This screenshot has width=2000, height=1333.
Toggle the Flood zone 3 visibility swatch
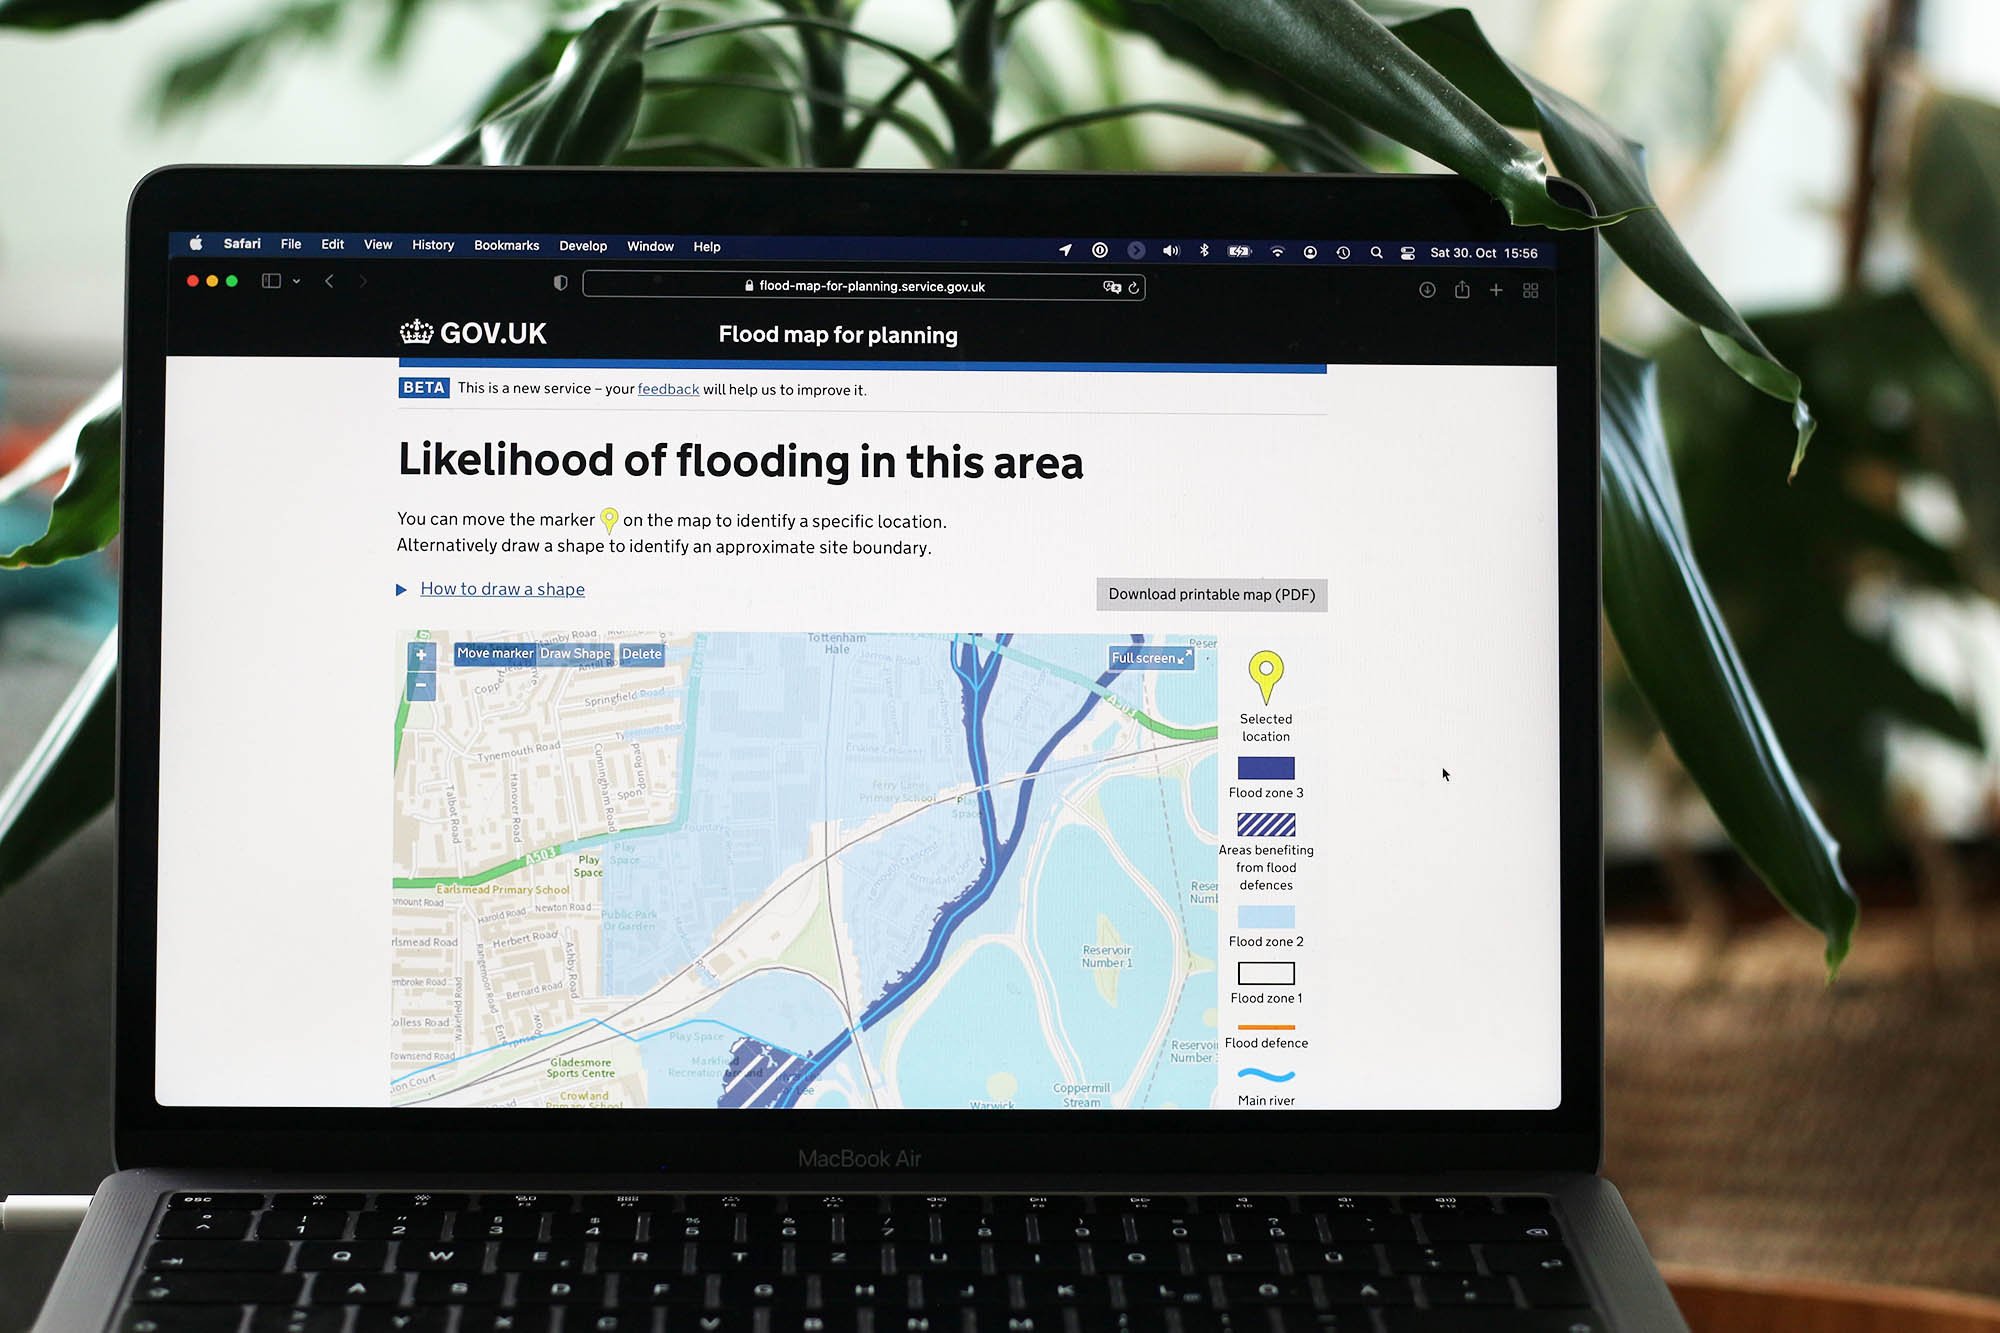pos(1267,769)
